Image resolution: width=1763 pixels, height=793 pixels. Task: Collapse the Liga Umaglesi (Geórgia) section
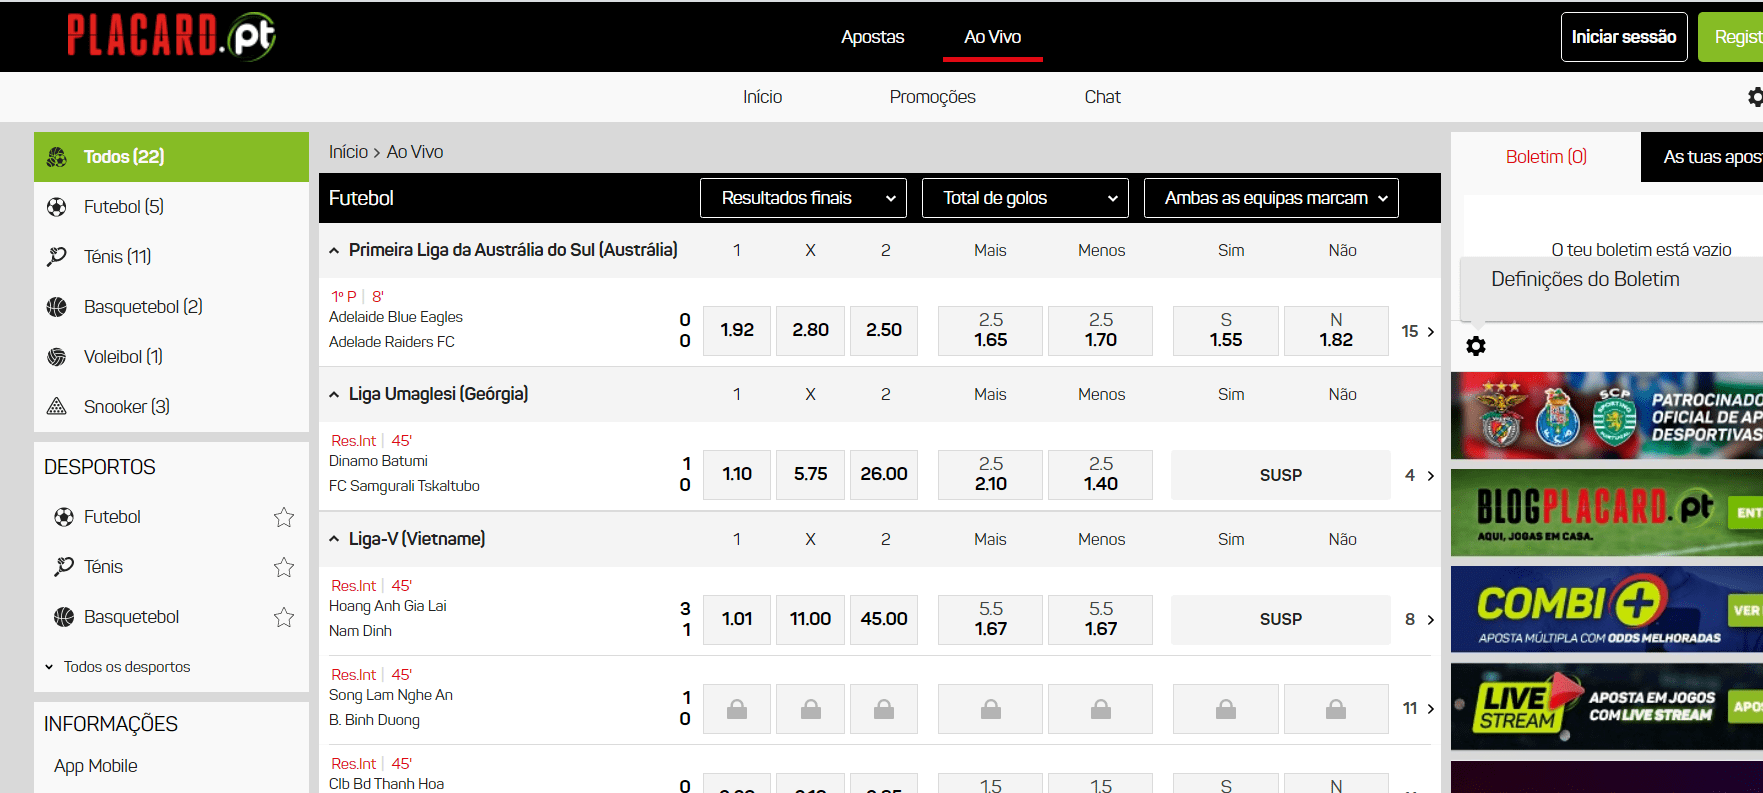334,395
